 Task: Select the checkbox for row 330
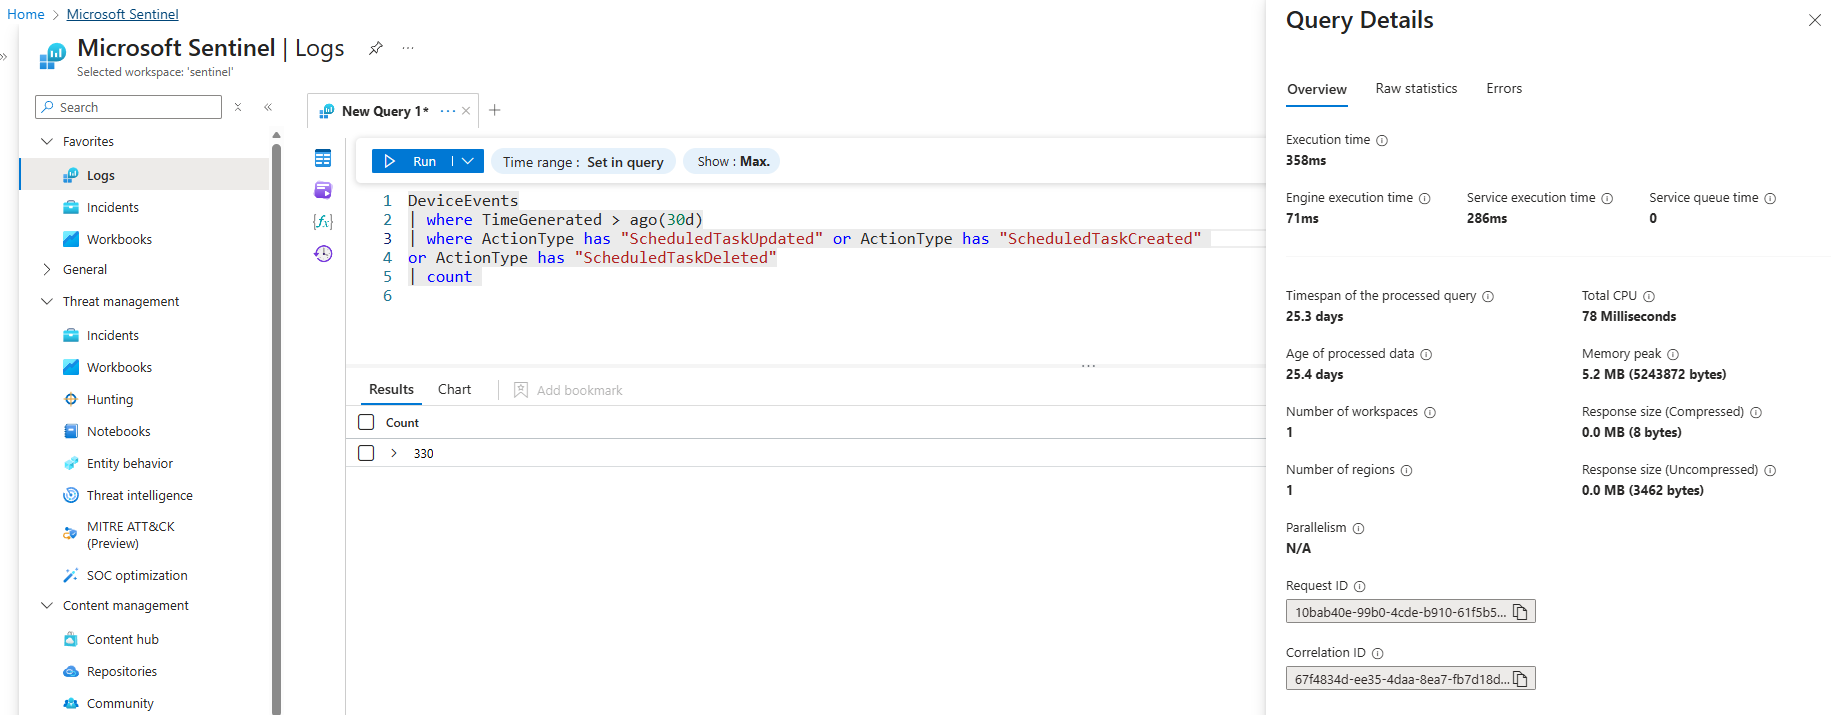366,453
